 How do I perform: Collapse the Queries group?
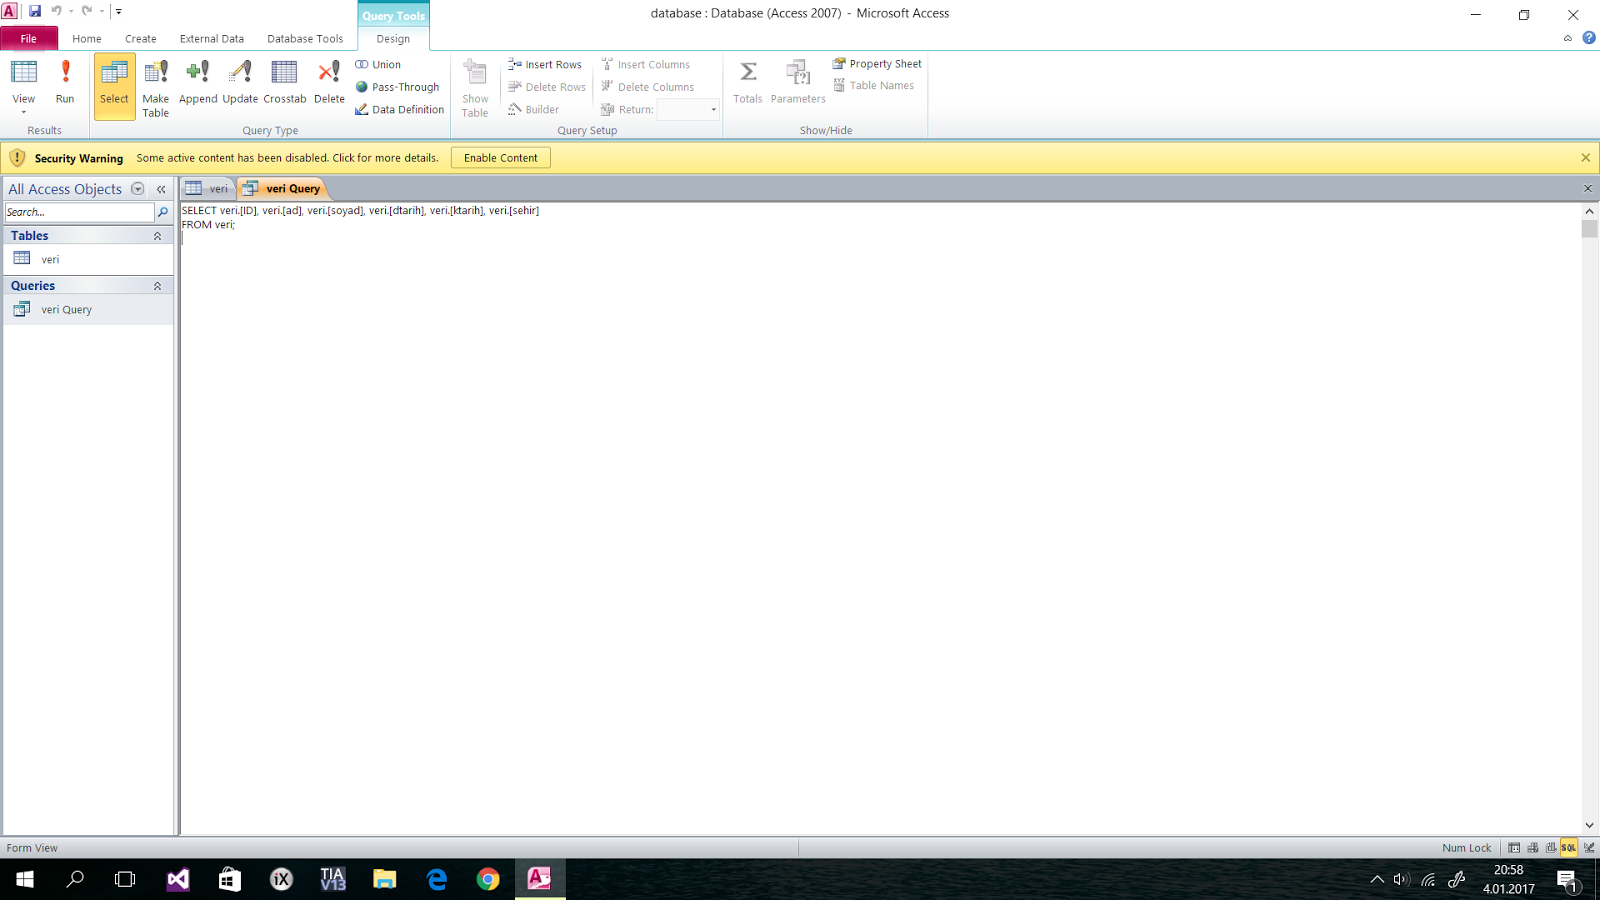coord(157,286)
